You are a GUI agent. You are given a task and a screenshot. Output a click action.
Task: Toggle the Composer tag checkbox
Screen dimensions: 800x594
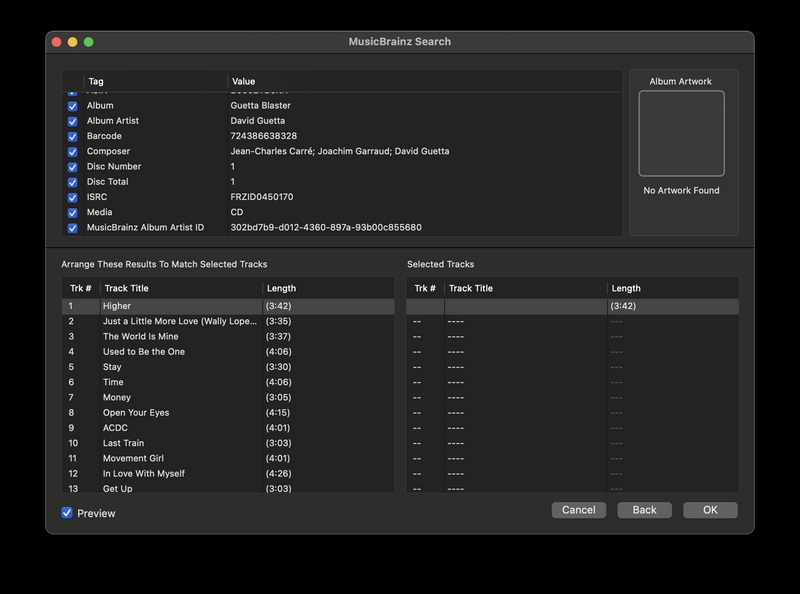(x=72, y=152)
